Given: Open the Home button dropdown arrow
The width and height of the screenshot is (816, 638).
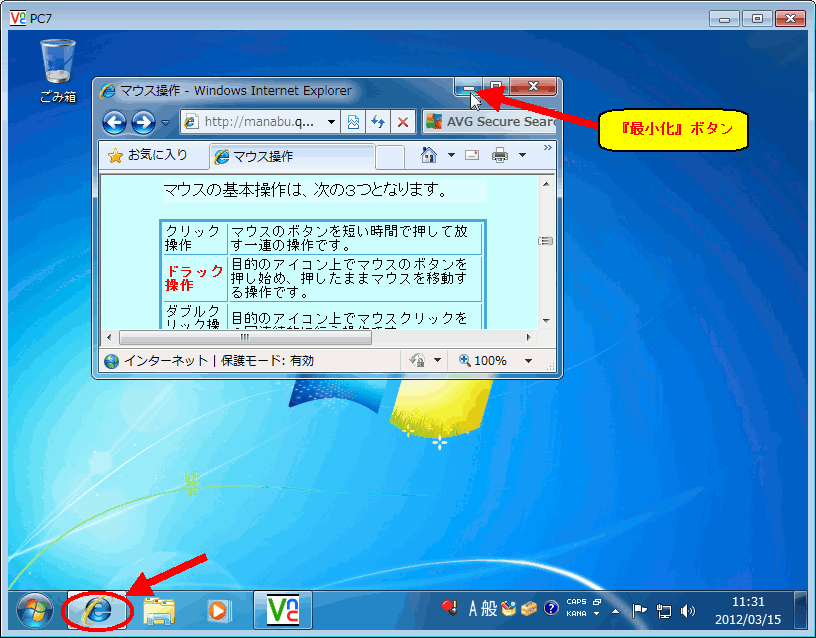Looking at the screenshot, I should (450, 157).
